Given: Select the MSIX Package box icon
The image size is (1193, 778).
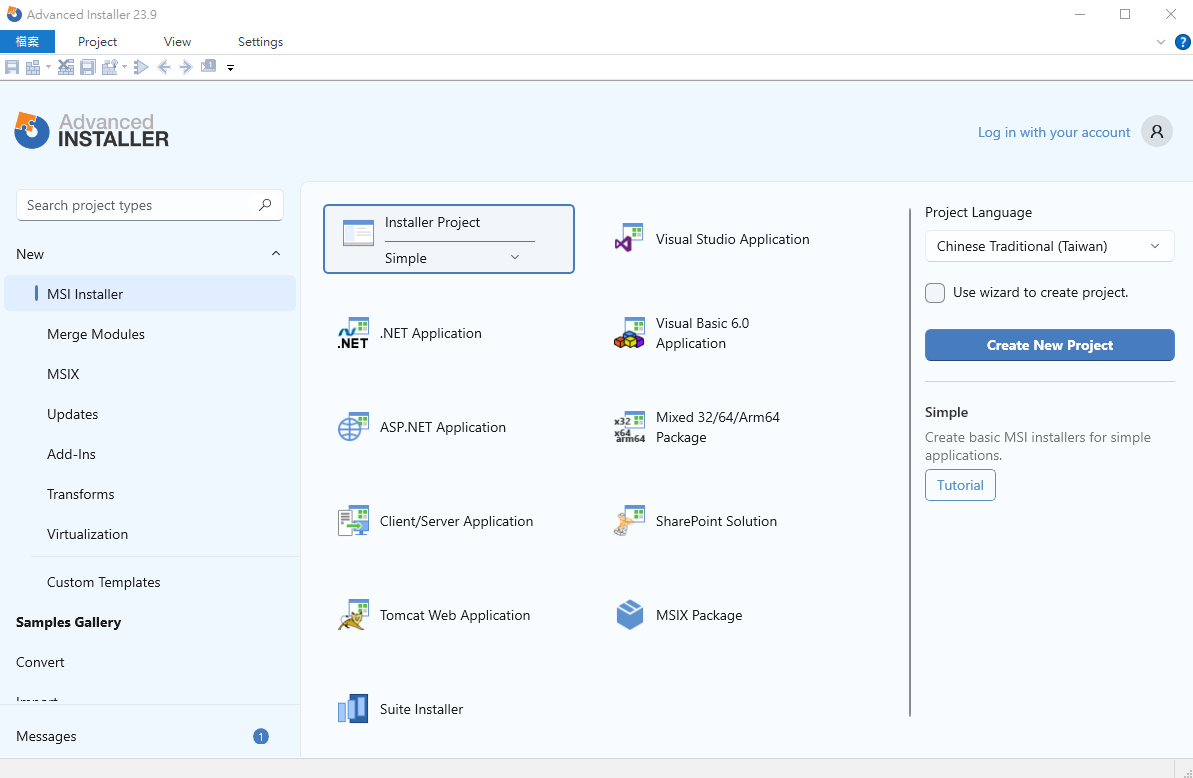Looking at the screenshot, I should tap(629, 615).
